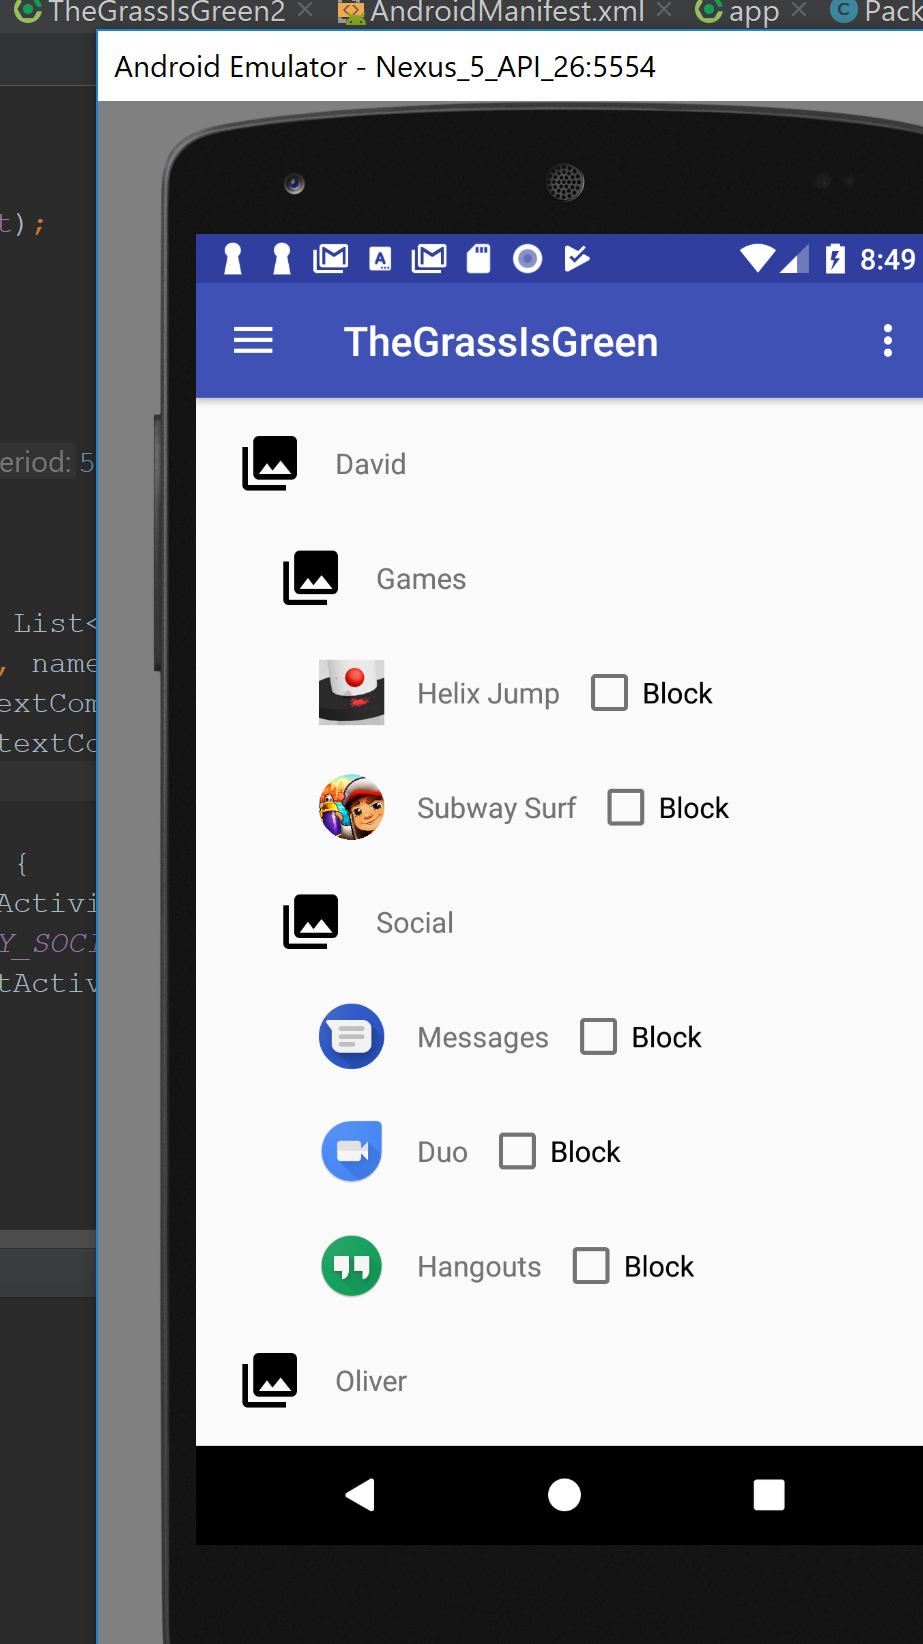Tap the battery charging status icon
The width and height of the screenshot is (923, 1644).
[x=835, y=259]
